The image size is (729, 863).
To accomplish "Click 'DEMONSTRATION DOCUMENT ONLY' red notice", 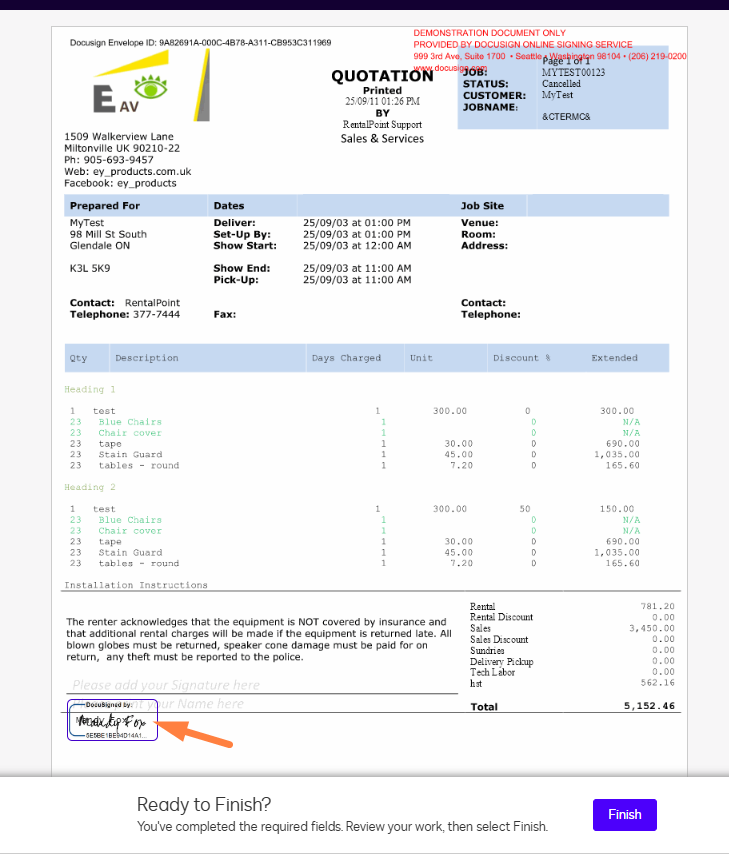I will click(490, 33).
